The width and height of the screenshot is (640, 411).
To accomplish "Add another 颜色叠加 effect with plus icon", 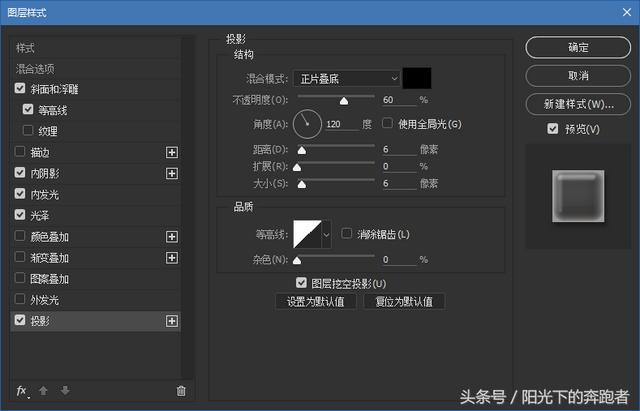I will (x=172, y=237).
